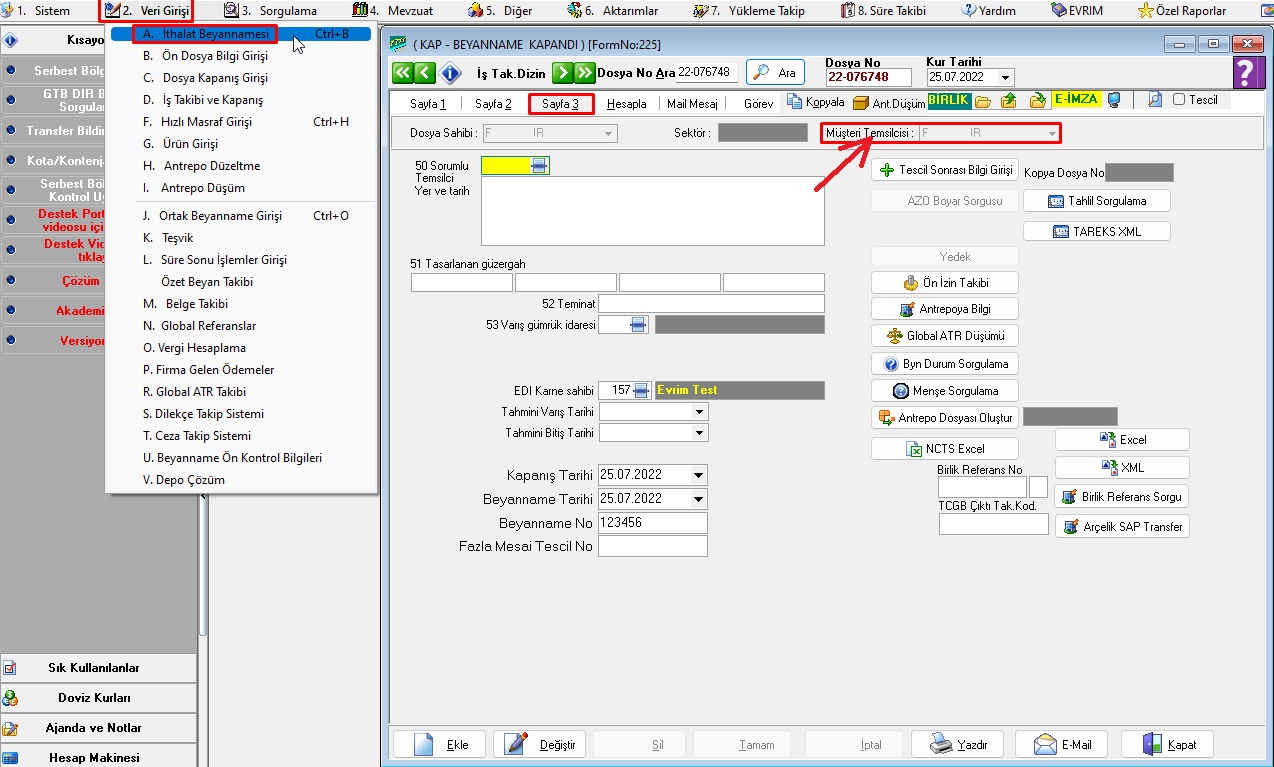Click the Beyanname No input field
This screenshot has width=1274, height=767.
[x=651, y=523]
